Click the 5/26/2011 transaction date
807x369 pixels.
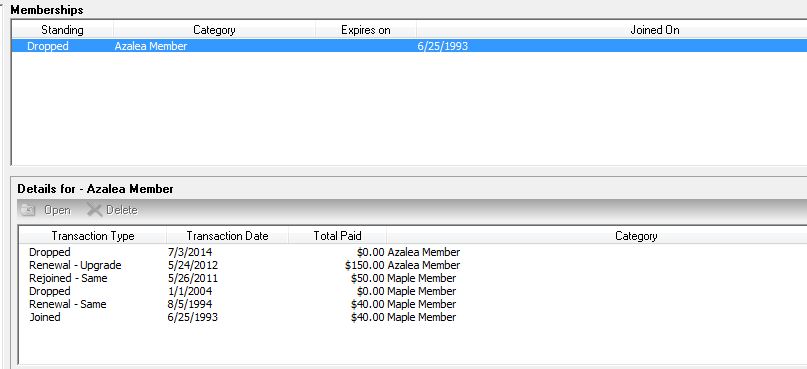pos(192,278)
